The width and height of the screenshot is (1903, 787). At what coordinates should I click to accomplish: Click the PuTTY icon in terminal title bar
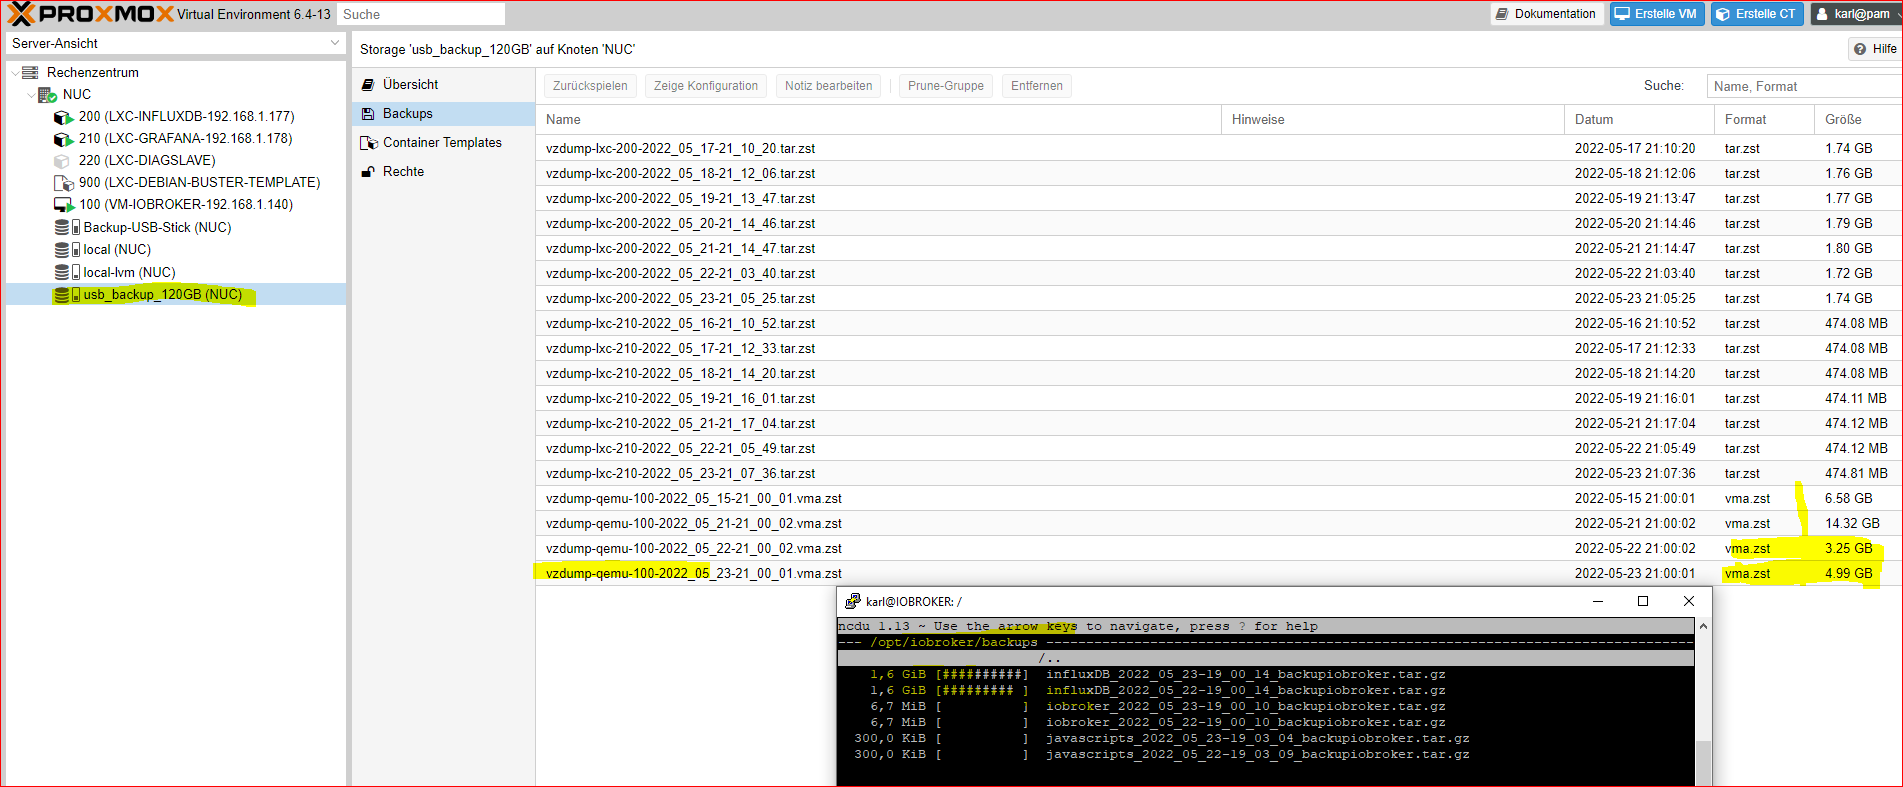coord(853,601)
